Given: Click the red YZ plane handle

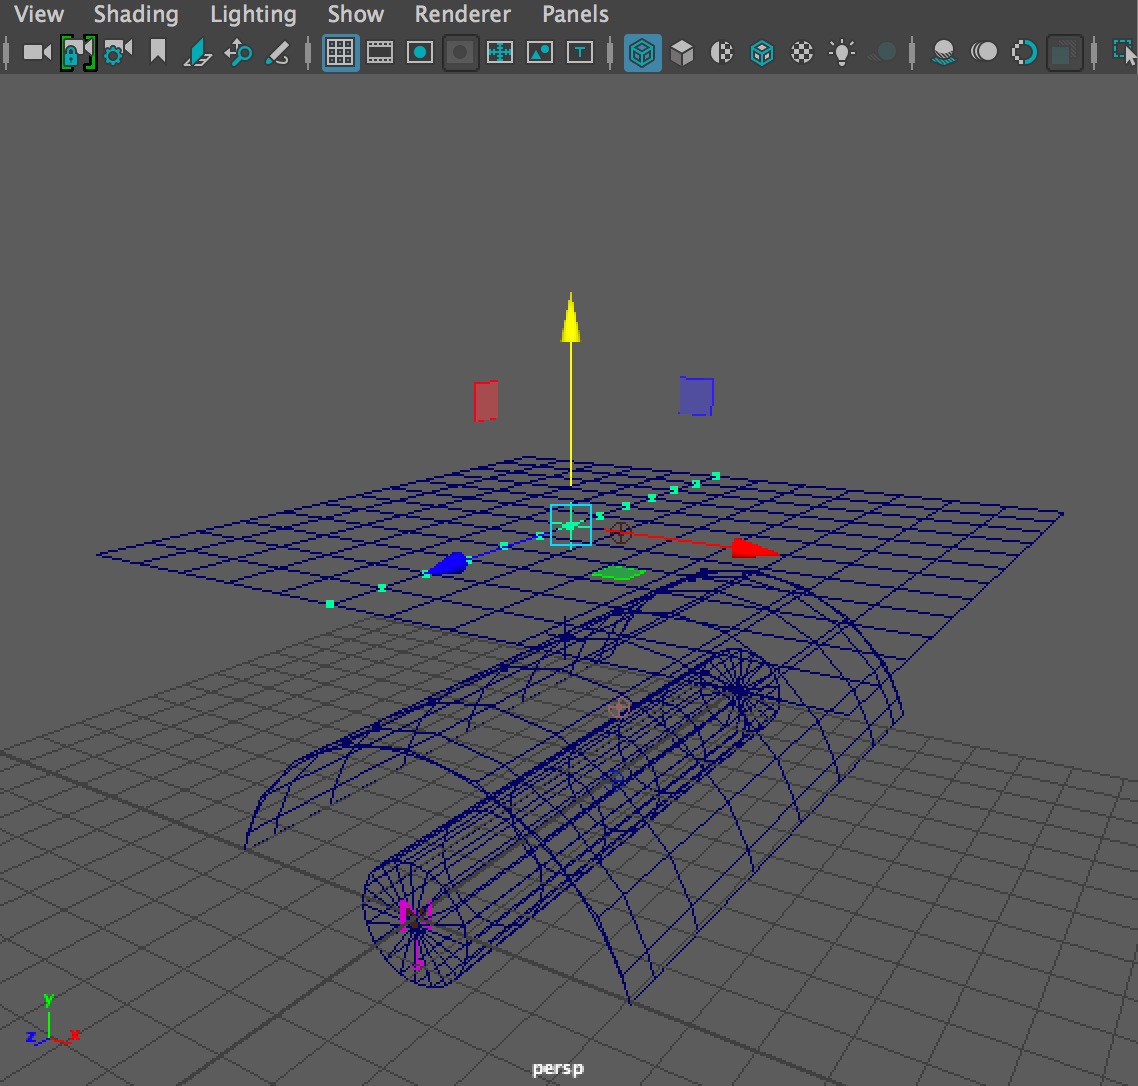Looking at the screenshot, I should coord(486,401).
